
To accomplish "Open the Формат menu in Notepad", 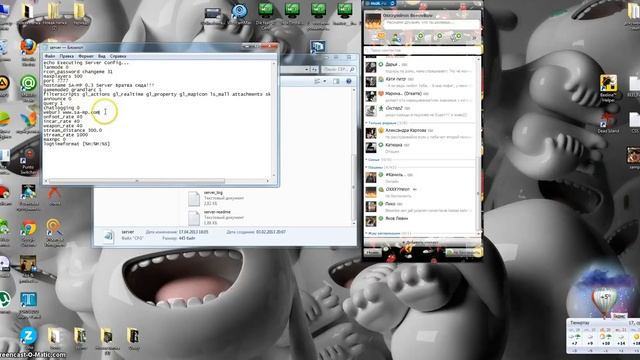I will click(x=86, y=56).
